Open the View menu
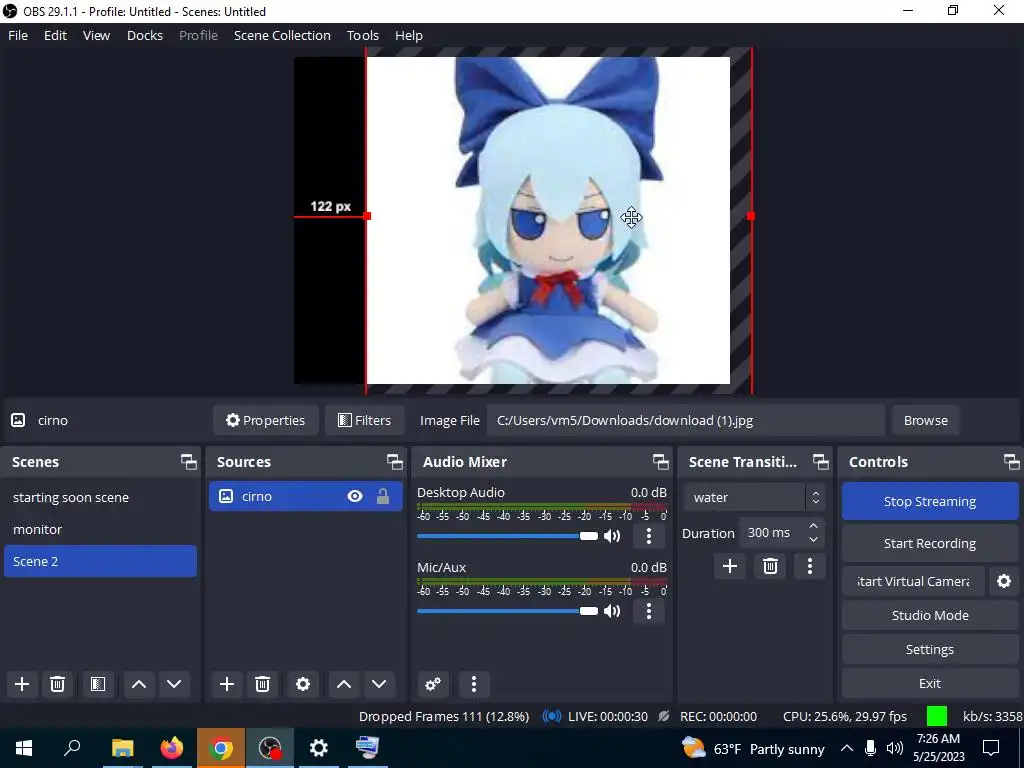 pyautogui.click(x=96, y=35)
